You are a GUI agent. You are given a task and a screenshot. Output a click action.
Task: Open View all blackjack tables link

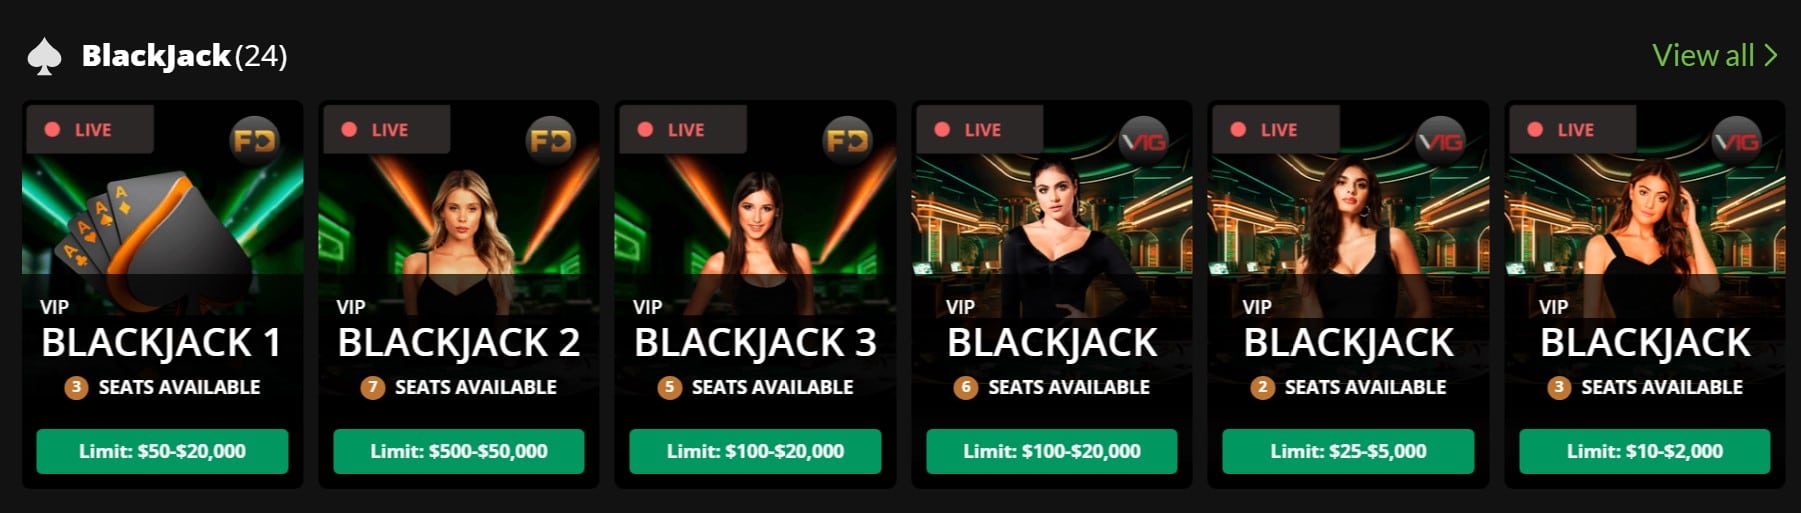click(x=1703, y=55)
